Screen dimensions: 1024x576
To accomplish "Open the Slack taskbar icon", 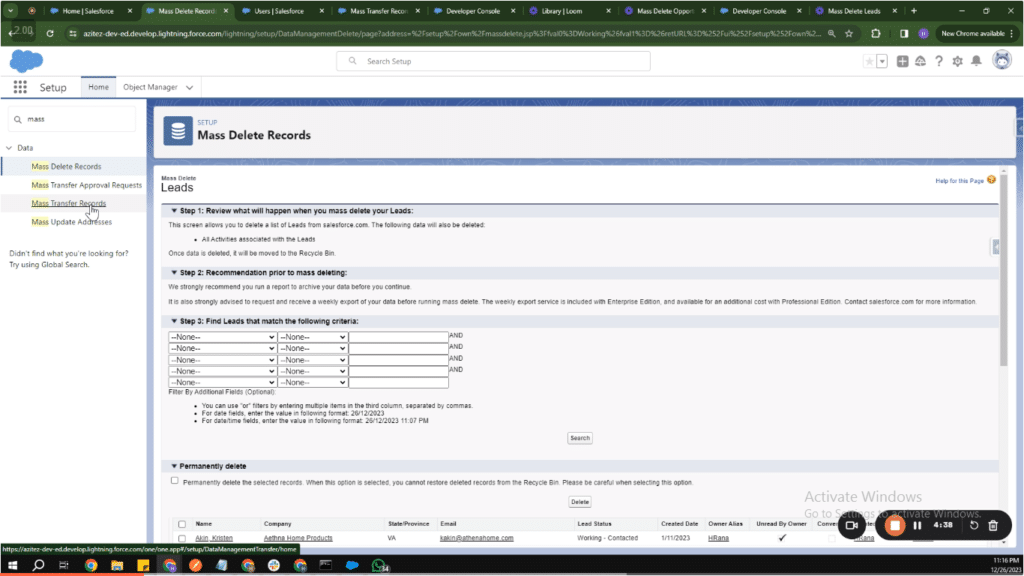I will (x=274, y=565).
